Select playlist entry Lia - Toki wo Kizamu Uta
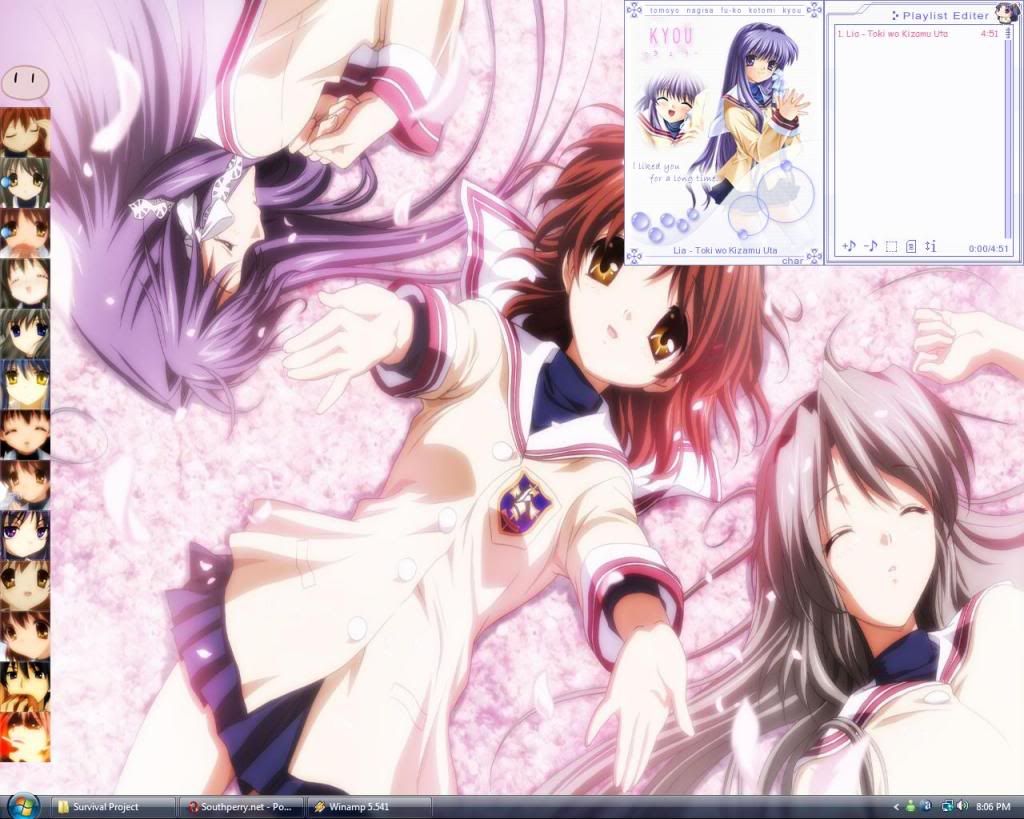The width and height of the screenshot is (1024, 819). coord(918,33)
